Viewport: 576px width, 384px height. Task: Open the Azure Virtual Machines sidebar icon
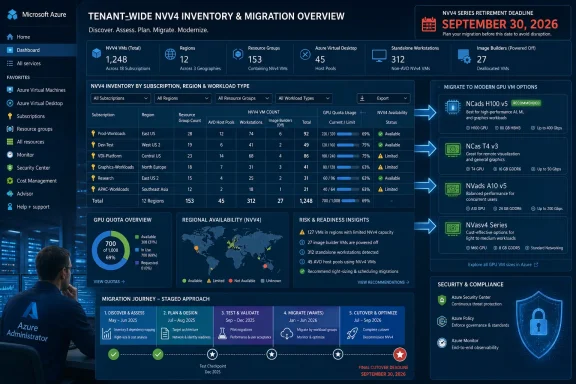(x=10, y=90)
